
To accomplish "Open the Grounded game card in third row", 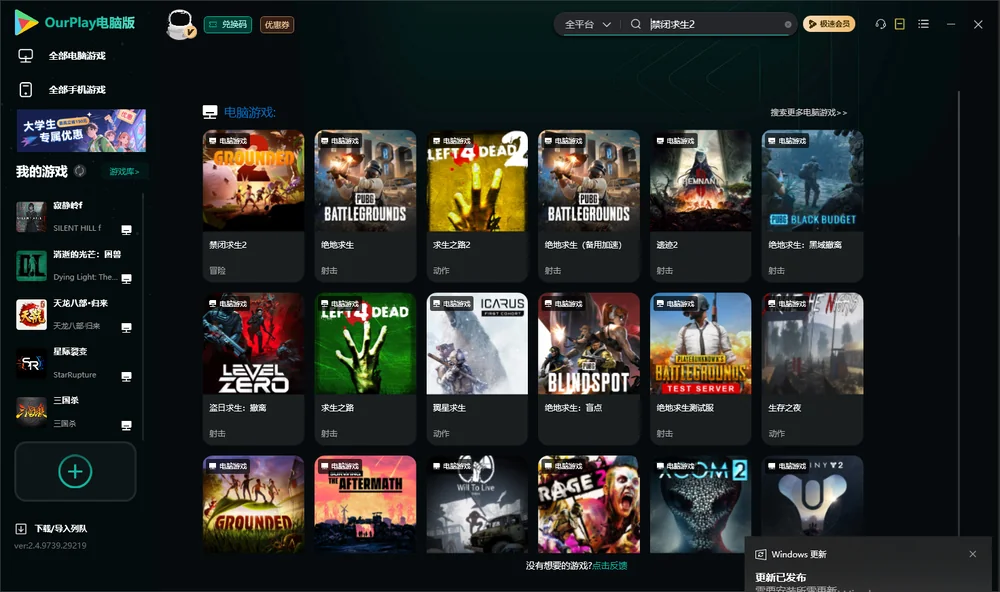I will click(253, 504).
